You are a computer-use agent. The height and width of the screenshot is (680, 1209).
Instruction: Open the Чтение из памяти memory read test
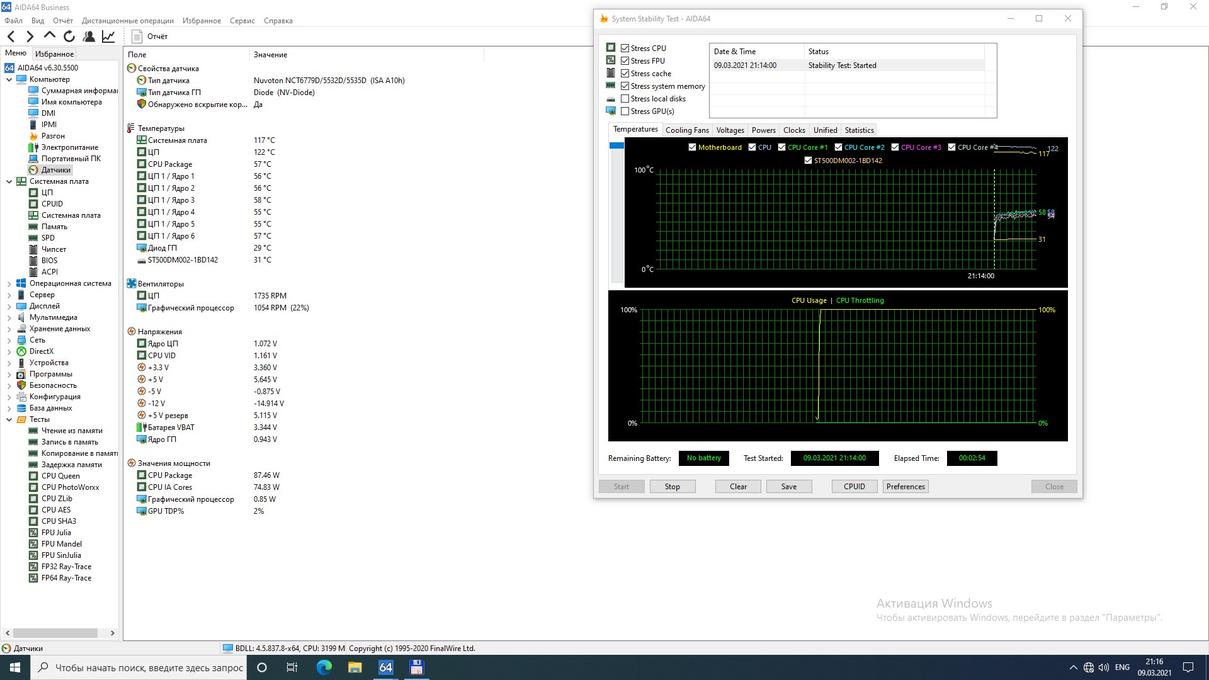coord(71,431)
